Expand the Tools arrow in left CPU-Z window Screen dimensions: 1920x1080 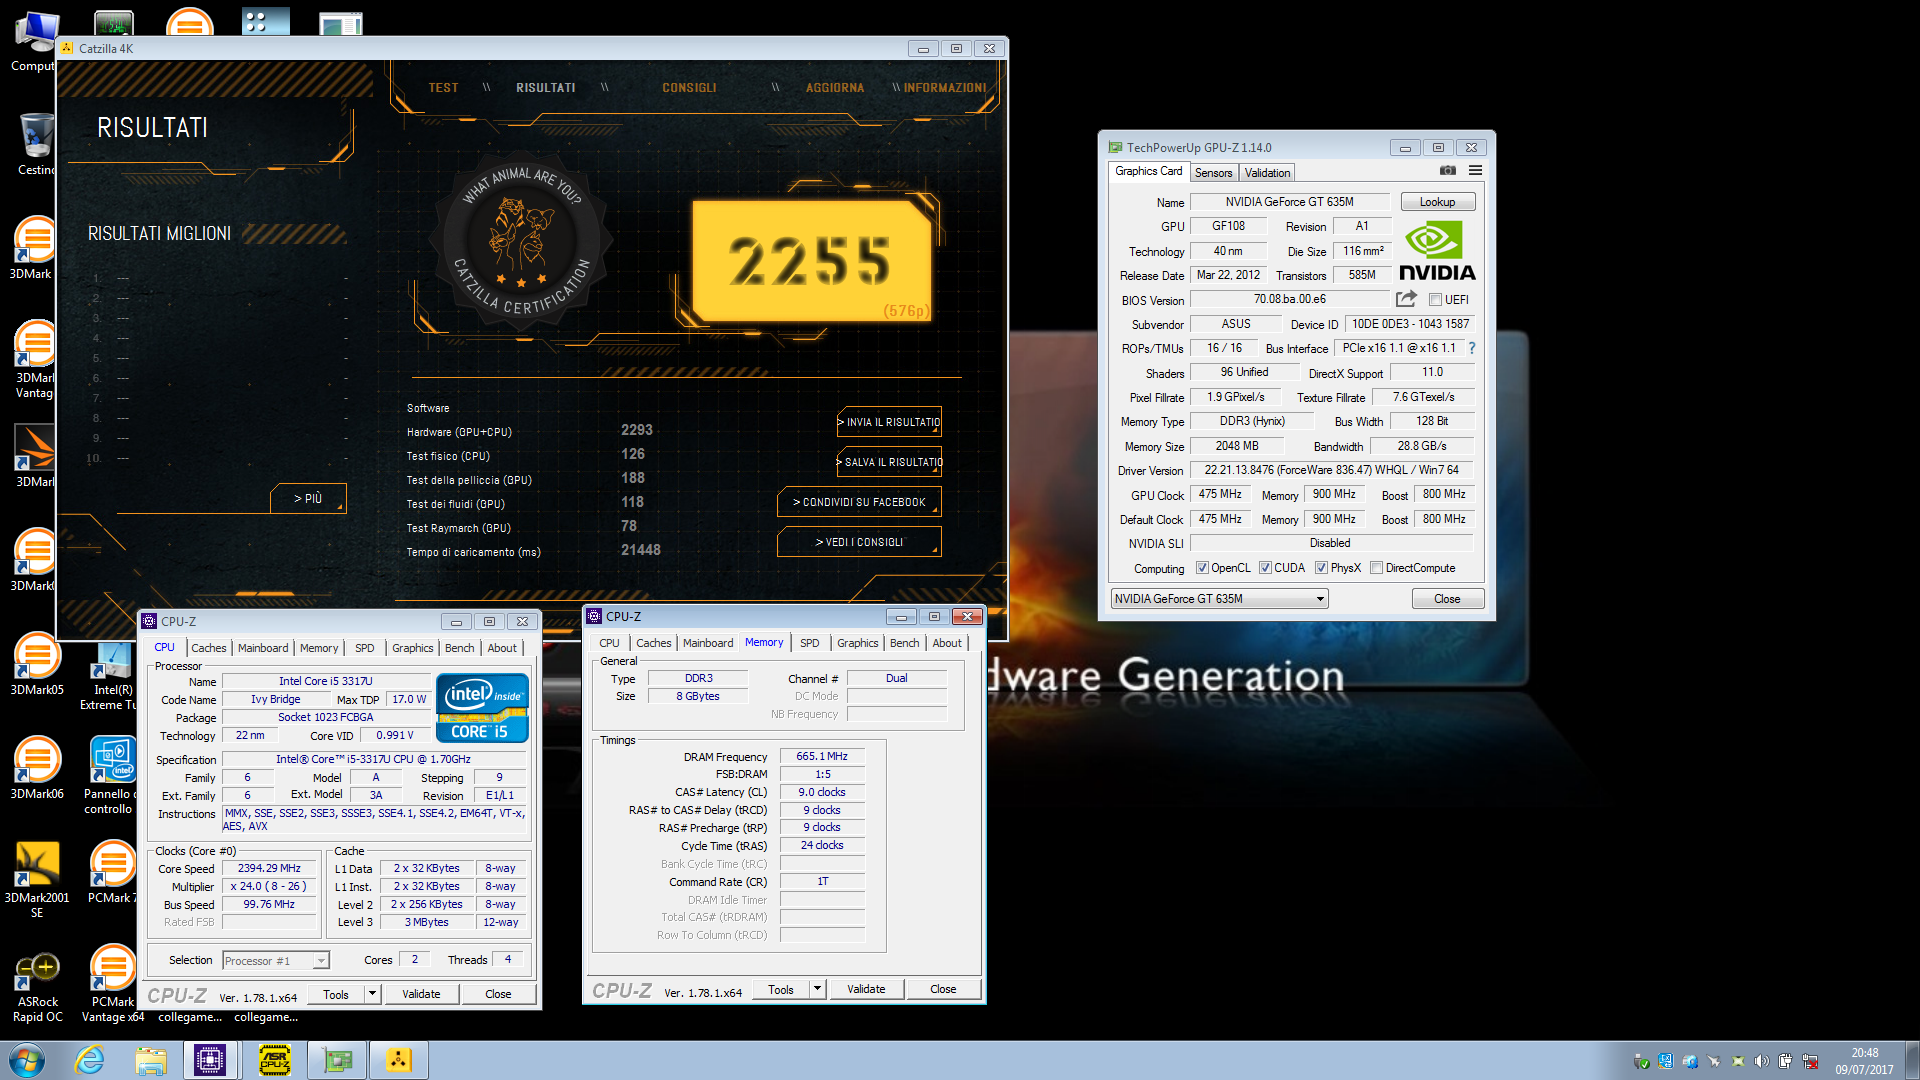click(372, 994)
